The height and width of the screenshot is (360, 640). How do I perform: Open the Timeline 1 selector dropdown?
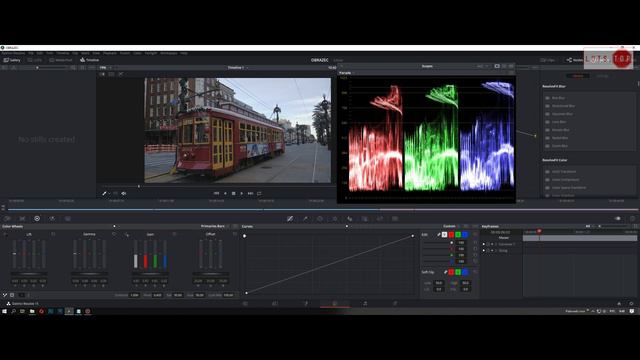(238, 68)
